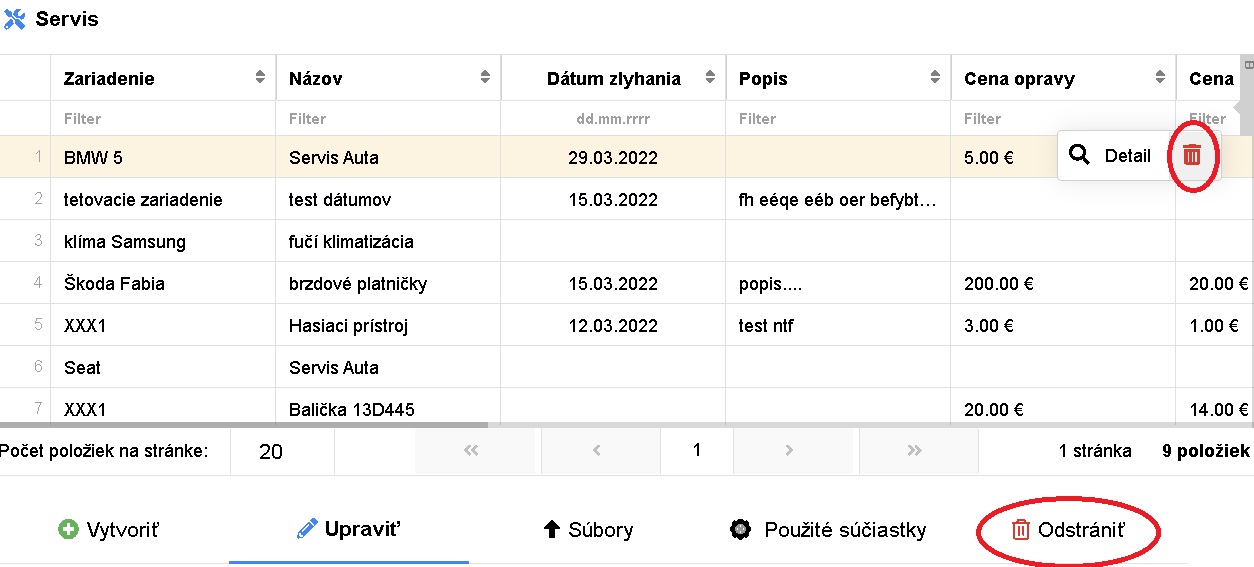Click the Zariadenie filter field
The height and width of the screenshot is (567, 1254).
(162, 119)
